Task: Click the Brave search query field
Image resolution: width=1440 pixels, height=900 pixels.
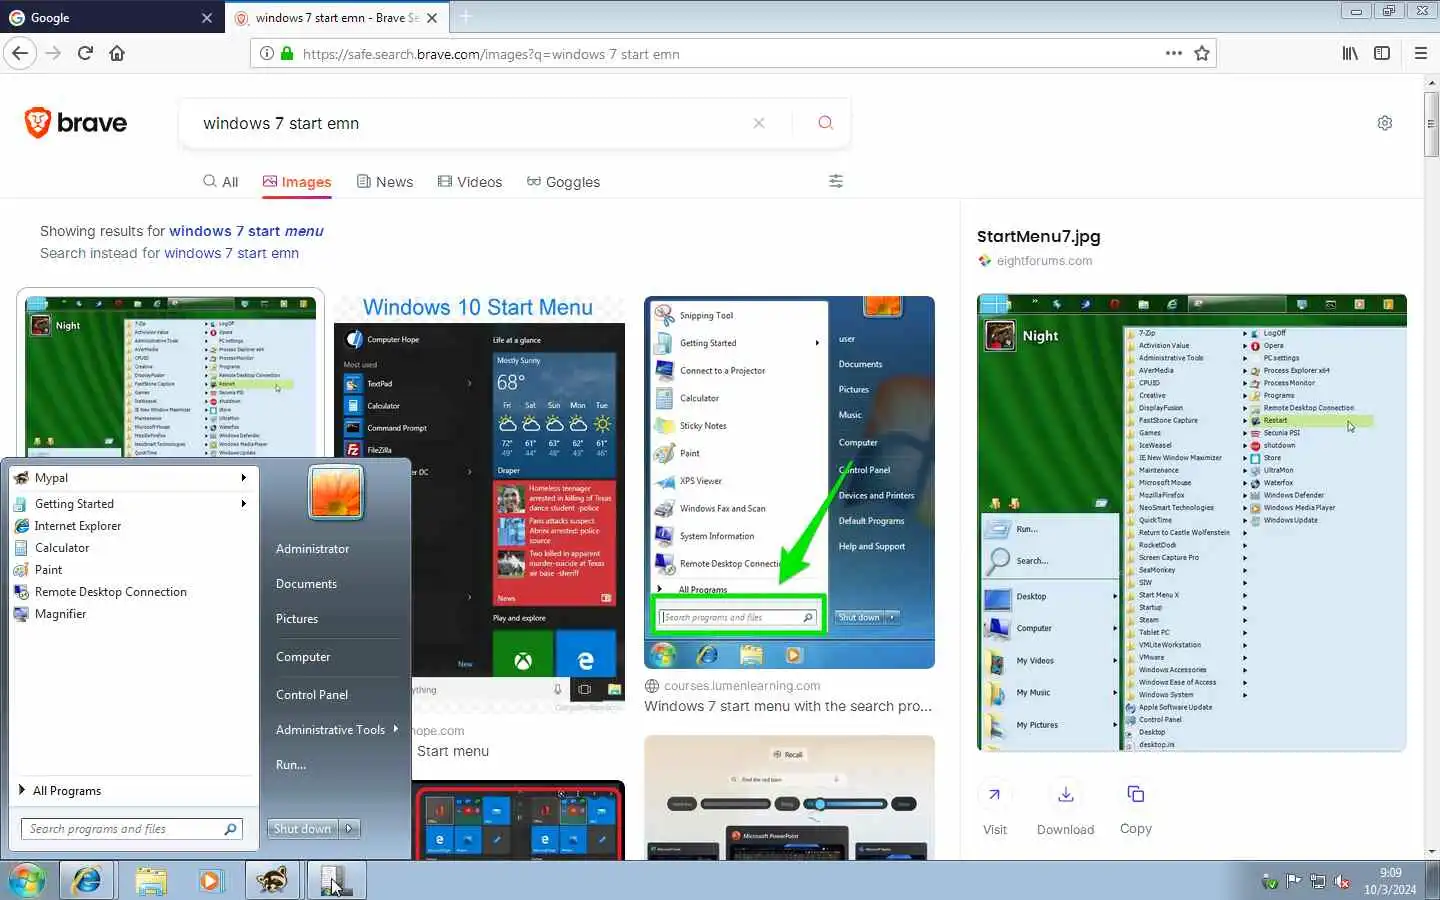Action: (470, 123)
